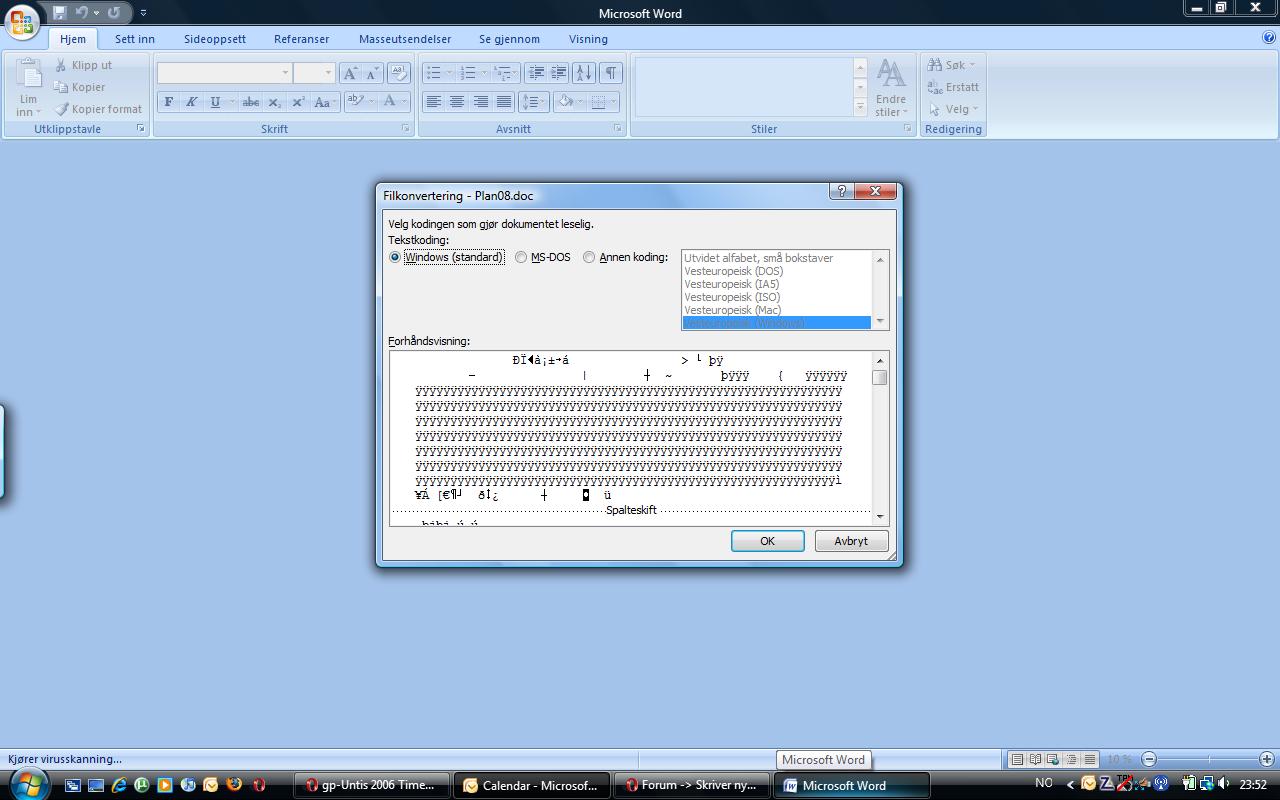Apply subscript formatting
The height and width of the screenshot is (800, 1280).
point(275,102)
